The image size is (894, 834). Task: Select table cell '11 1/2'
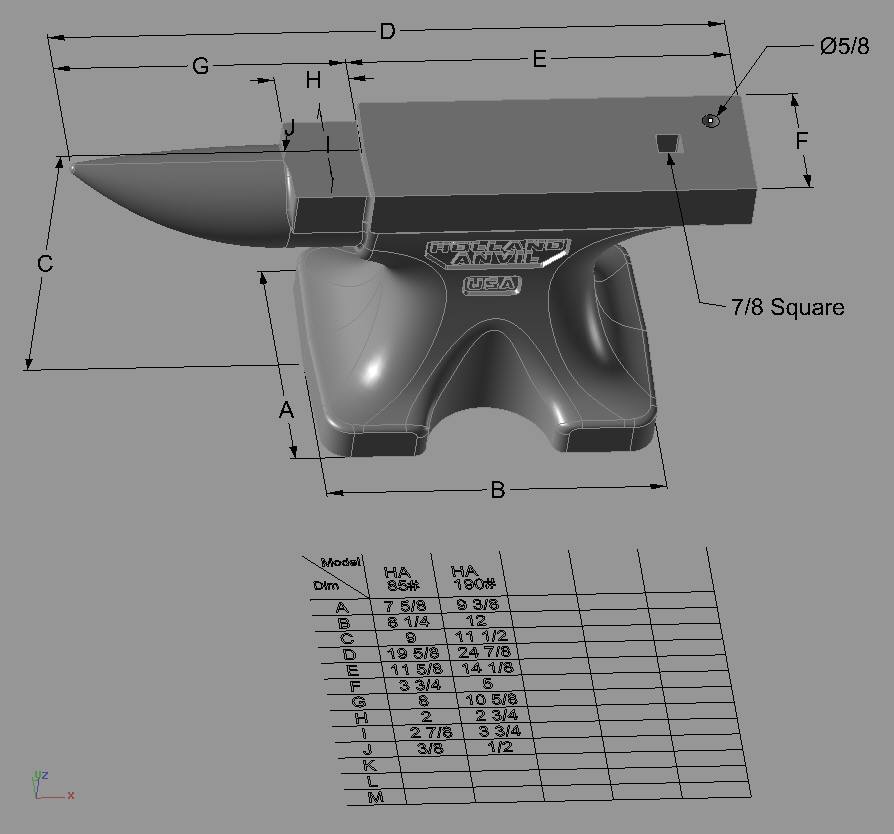[481, 636]
